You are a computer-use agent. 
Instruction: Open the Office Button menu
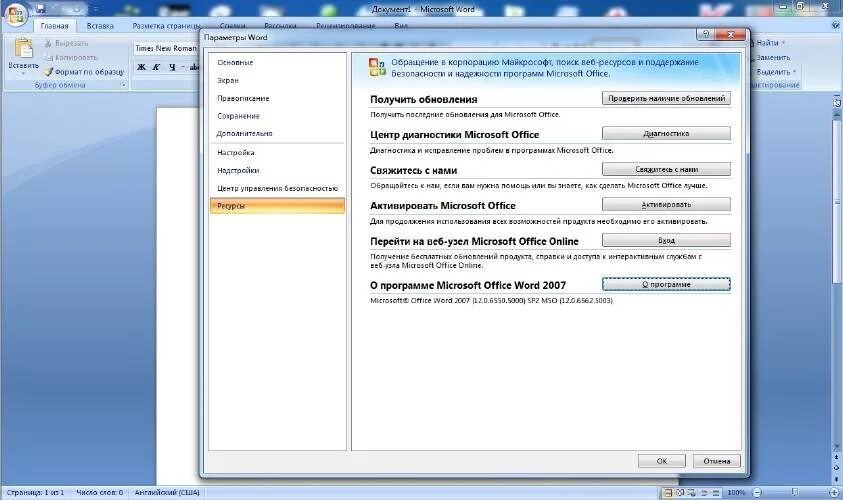click(16, 14)
